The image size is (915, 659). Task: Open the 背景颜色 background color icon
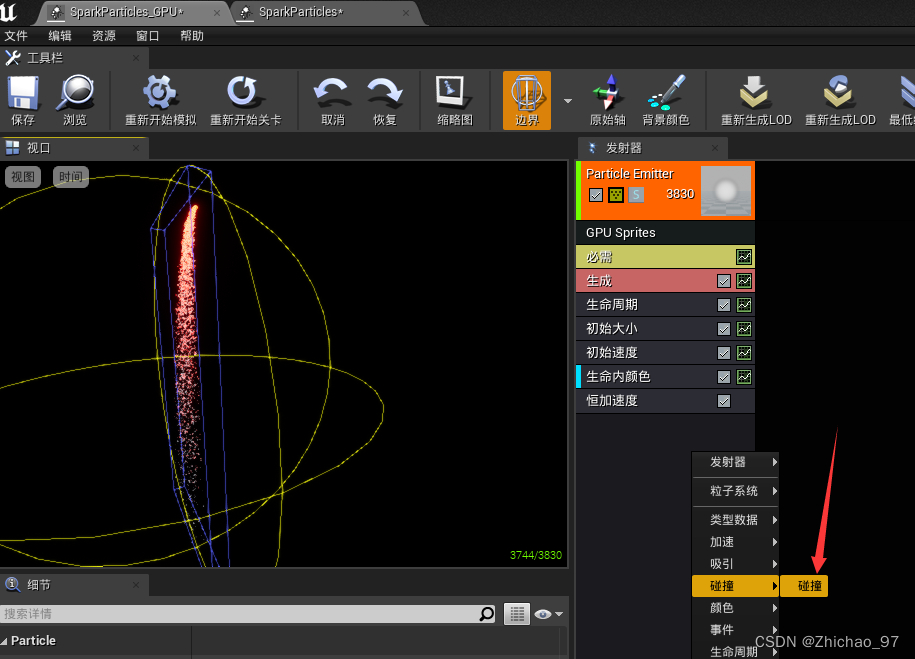[666, 92]
